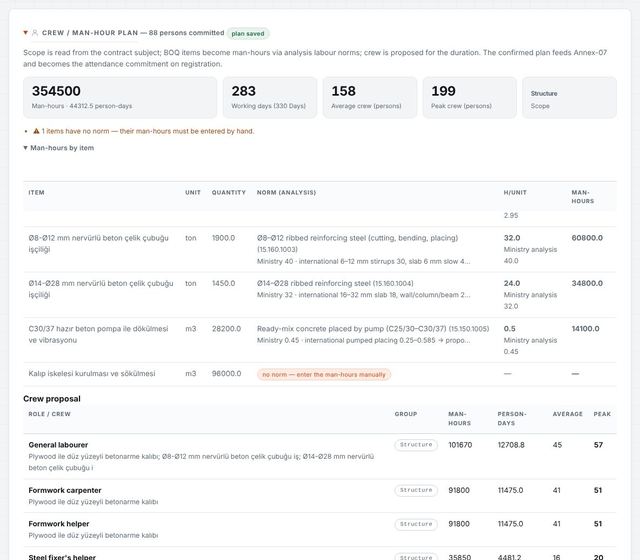Click the Ø8-Ø12 ribbed reinforcing steel norm text

pyautogui.click(x=358, y=243)
